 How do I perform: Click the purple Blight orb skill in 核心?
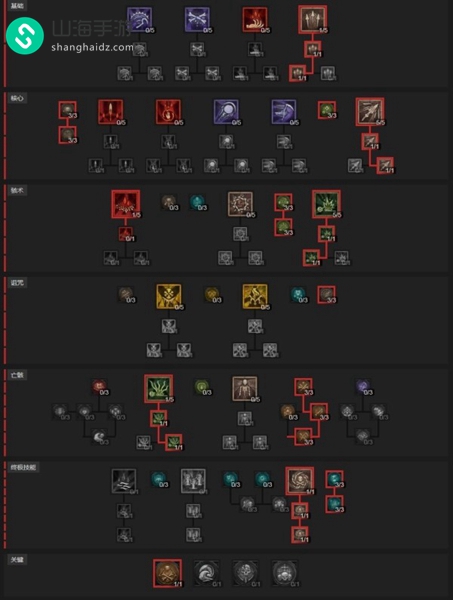pos(226,112)
